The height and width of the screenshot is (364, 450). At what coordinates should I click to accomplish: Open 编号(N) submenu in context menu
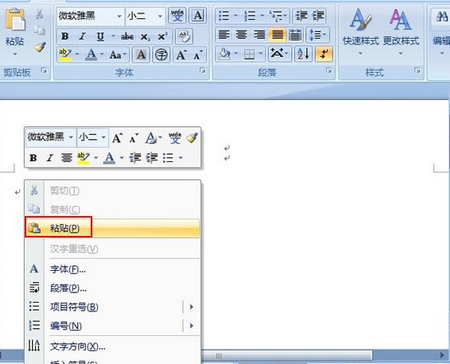click(x=113, y=326)
